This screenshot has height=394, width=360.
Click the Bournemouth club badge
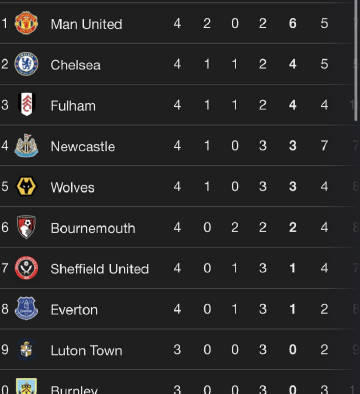click(x=26, y=227)
